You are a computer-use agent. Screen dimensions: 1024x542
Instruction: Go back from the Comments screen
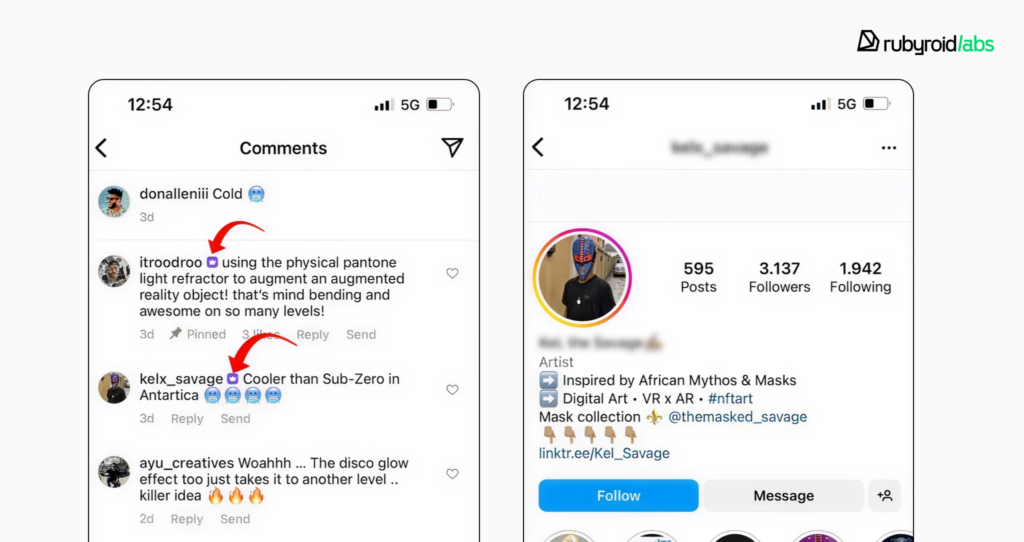click(101, 148)
